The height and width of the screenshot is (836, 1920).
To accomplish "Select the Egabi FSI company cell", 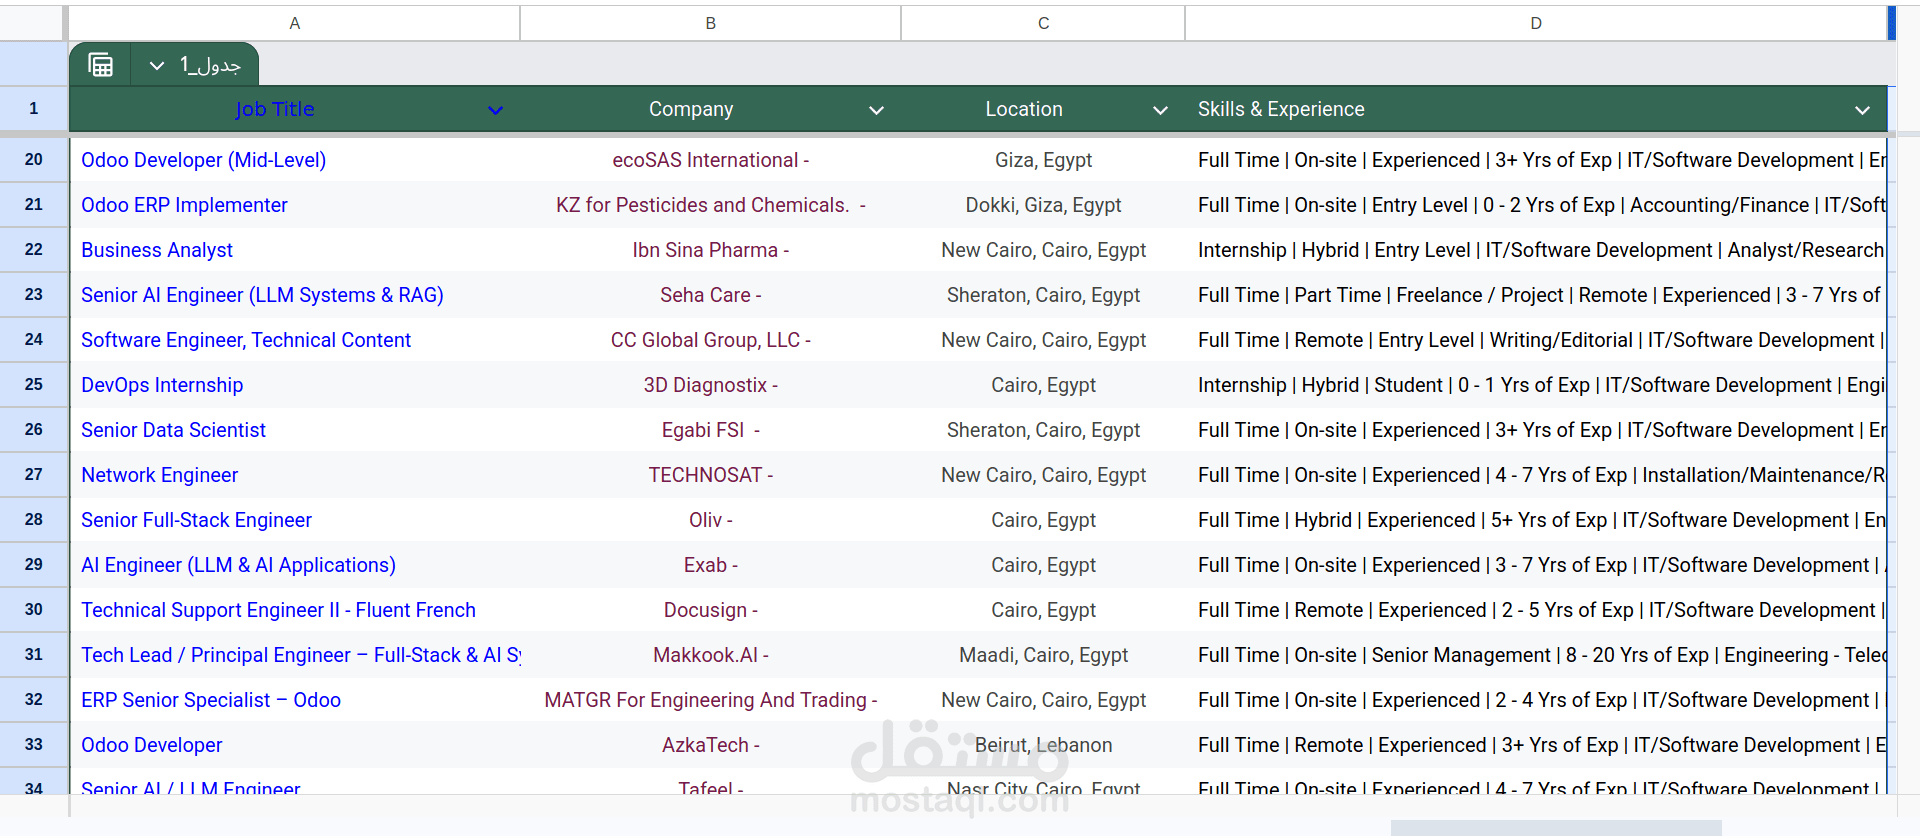I will pos(711,430).
